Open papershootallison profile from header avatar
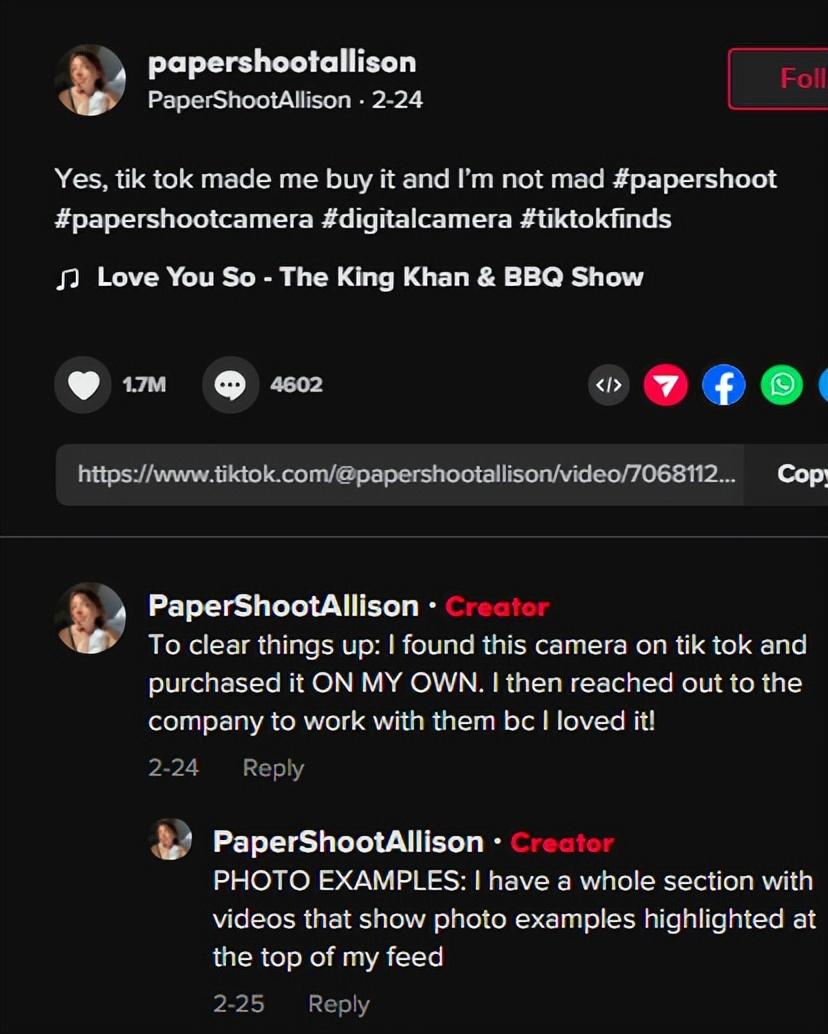This screenshot has width=828, height=1034. (90, 80)
